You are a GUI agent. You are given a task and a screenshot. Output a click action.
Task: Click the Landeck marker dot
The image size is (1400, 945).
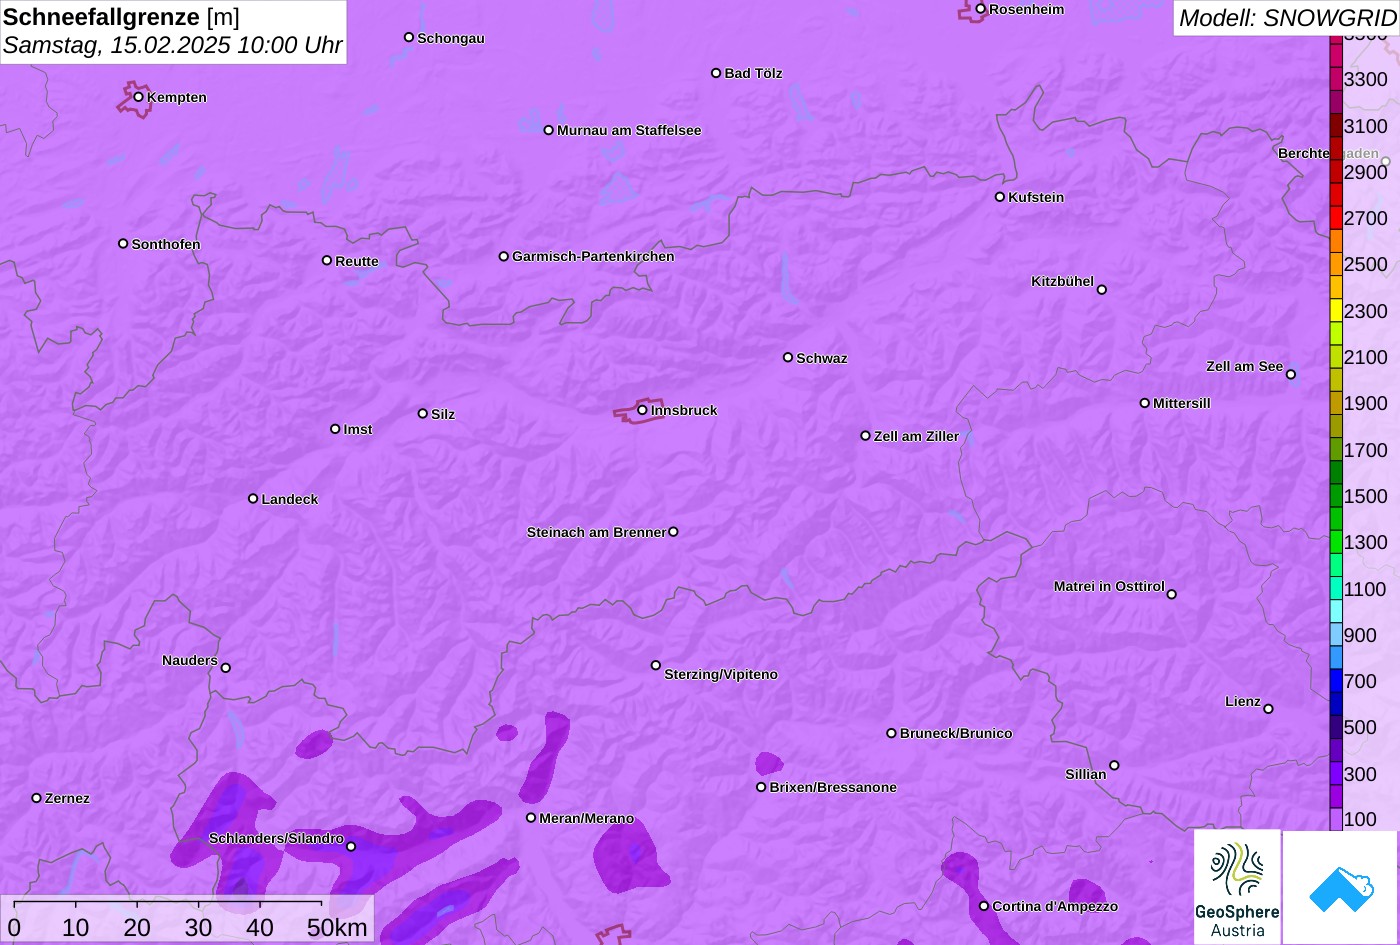(253, 498)
